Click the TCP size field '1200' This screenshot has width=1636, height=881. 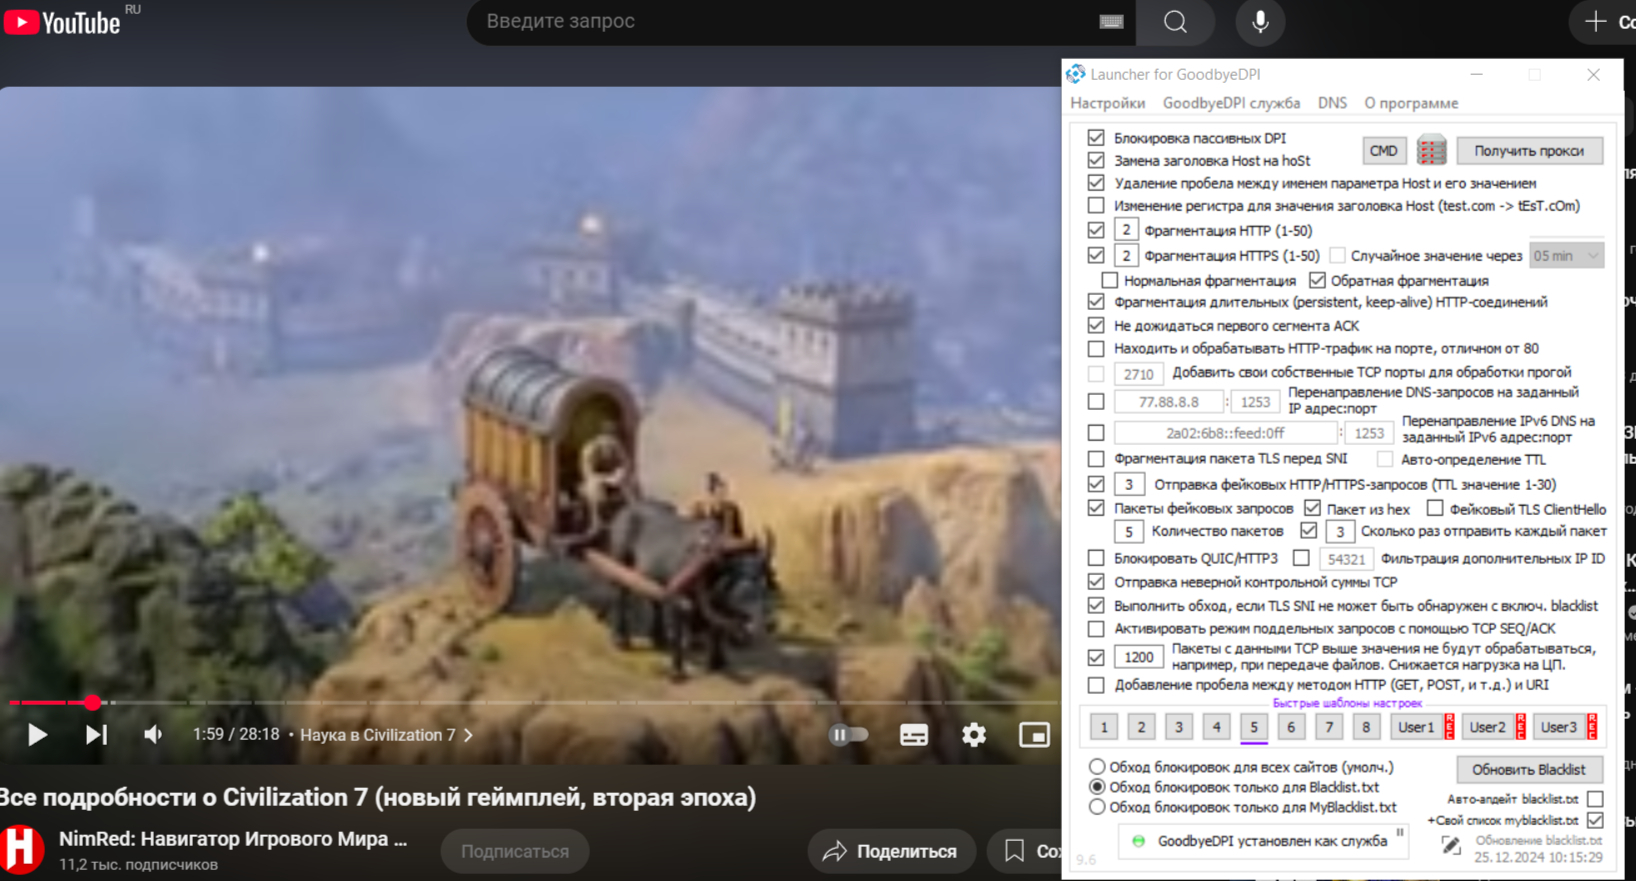coord(1139,657)
